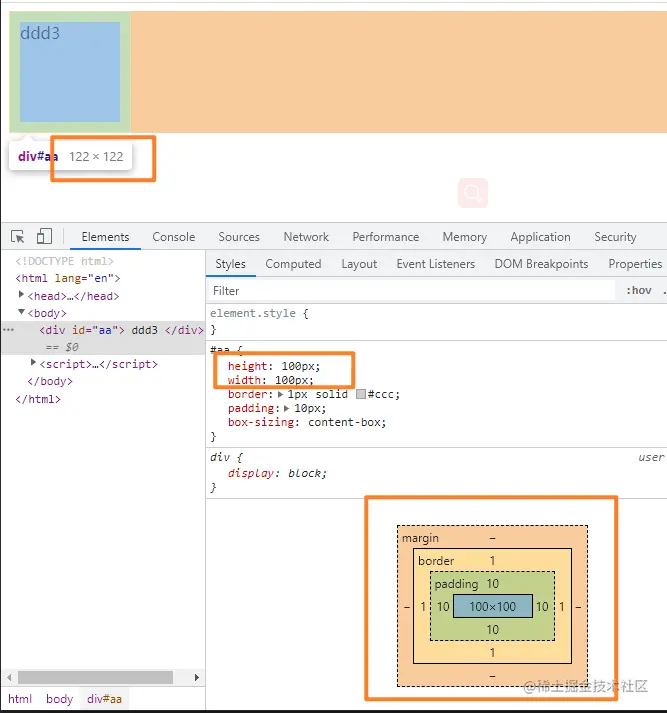Select the html lang="en" node
The height and width of the screenshot is (713, 667).
(x=68, y=278)
